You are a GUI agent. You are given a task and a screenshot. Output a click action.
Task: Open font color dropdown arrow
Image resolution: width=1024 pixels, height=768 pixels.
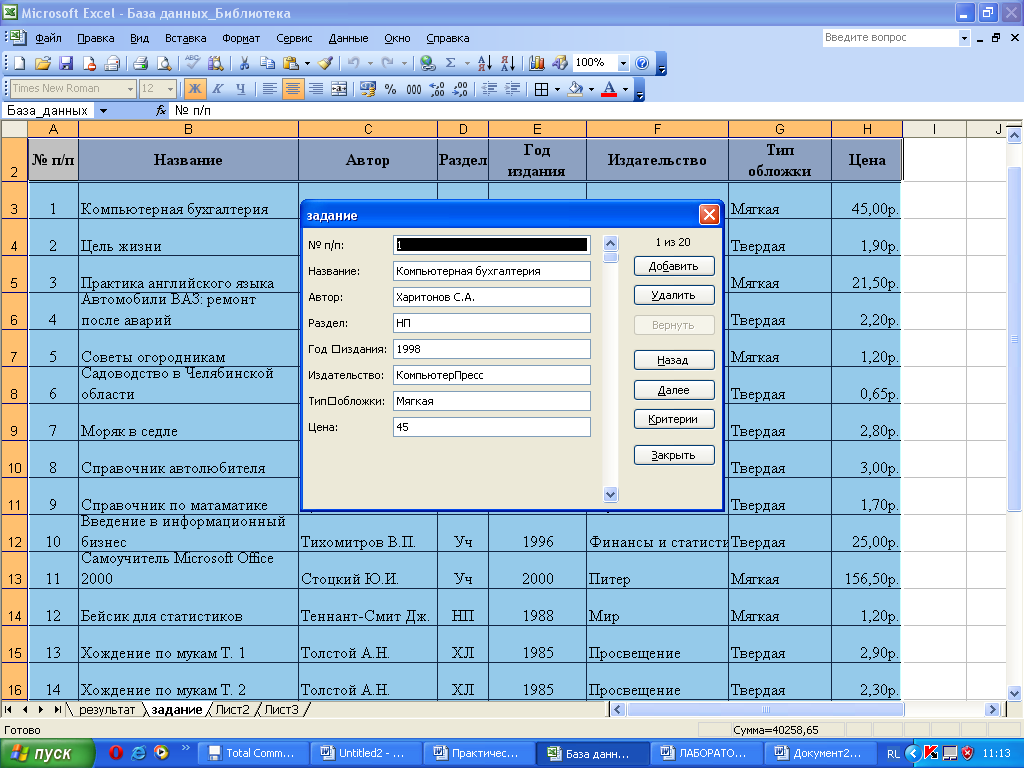coord(625,89)
